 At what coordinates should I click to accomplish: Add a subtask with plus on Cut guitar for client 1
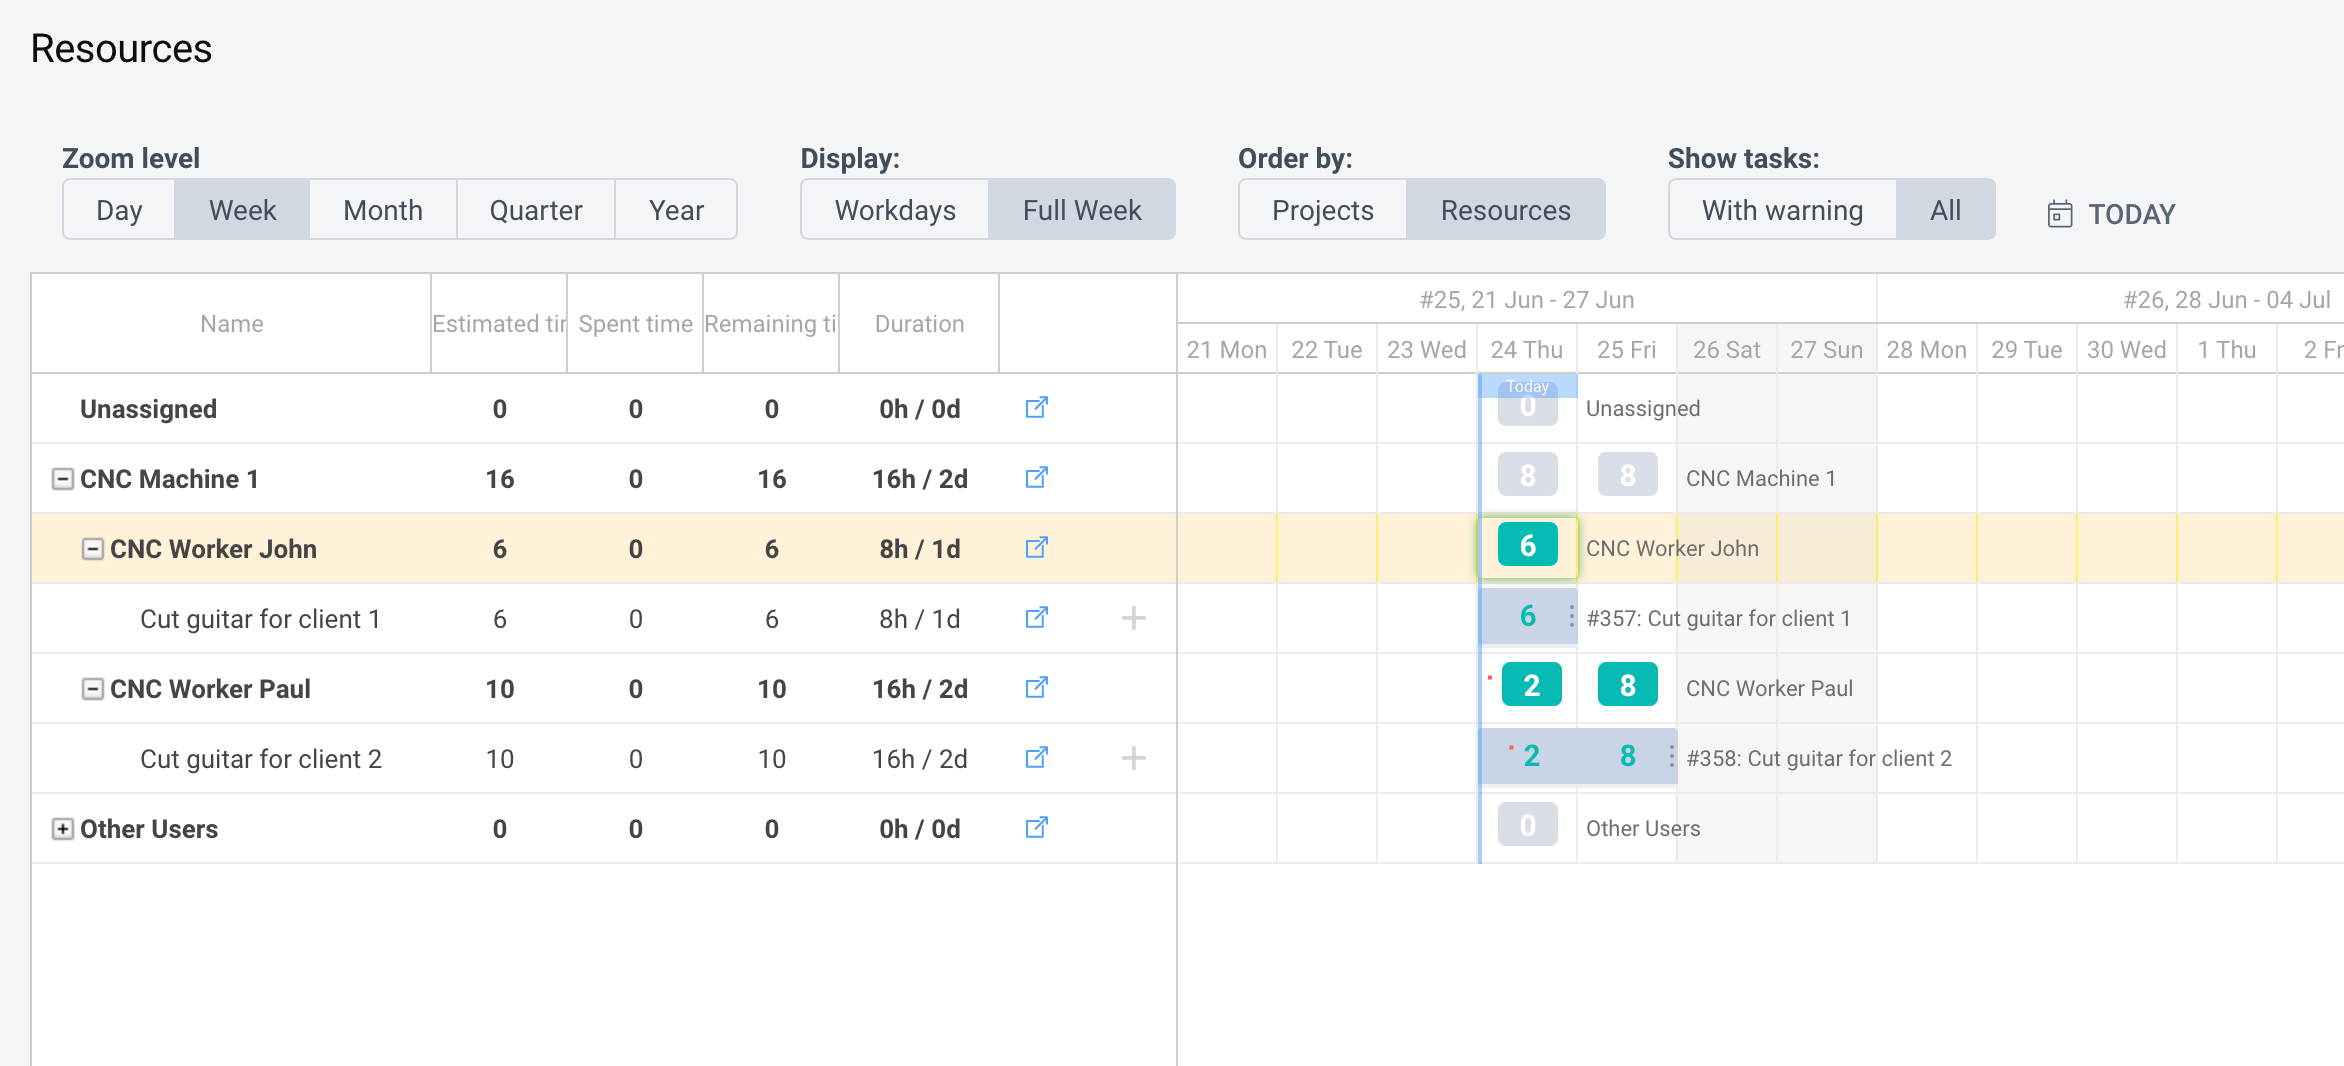[1133, 618]
